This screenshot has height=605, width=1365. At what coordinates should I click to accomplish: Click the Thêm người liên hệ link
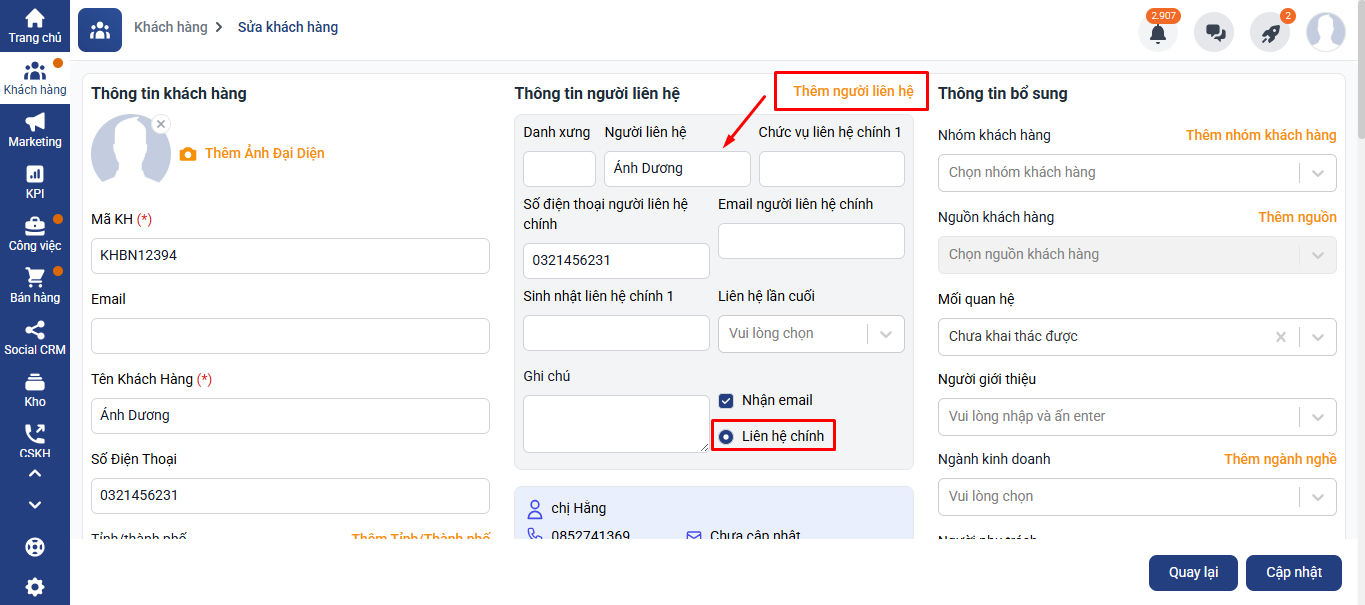coord(853,91)
